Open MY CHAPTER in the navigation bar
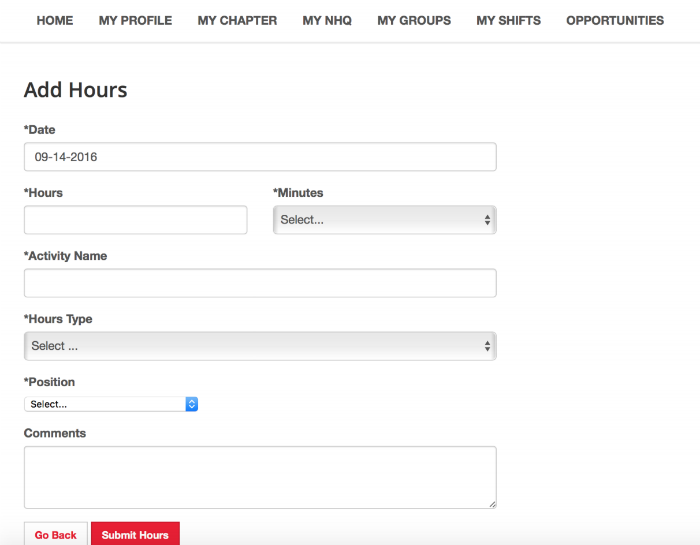 click(x=237, y=21)
